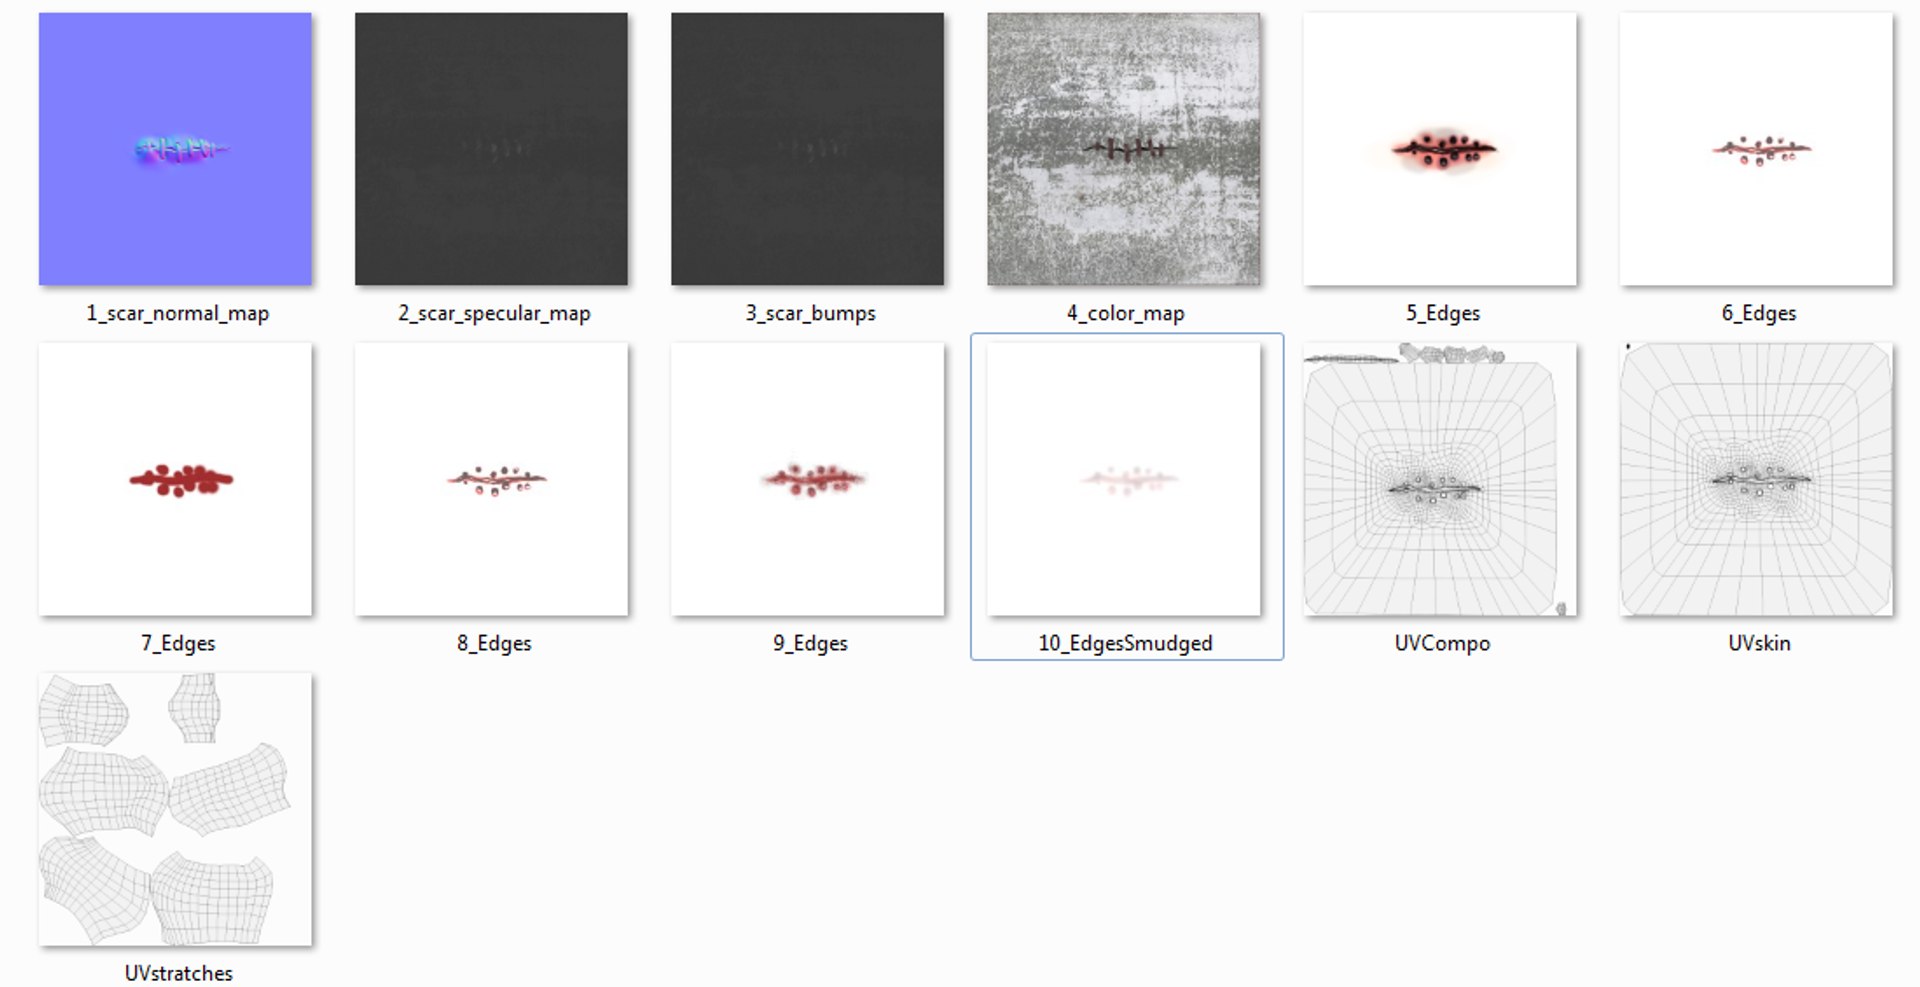Click the file name "5_Edges"
Screen dimensions: 1920x987
pyautogui.click(x=1442, y=313)
